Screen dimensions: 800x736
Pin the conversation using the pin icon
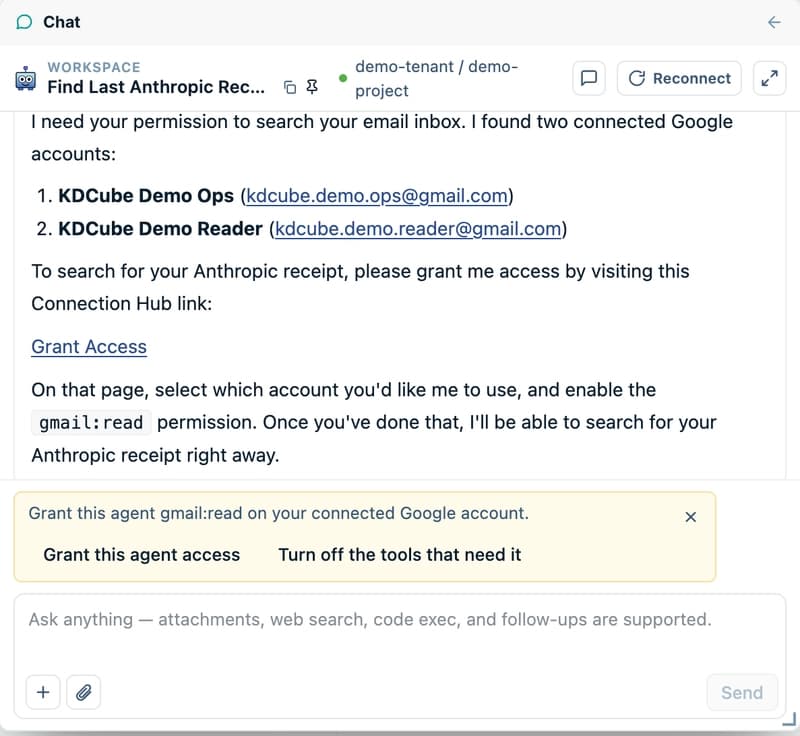point(312,87)
